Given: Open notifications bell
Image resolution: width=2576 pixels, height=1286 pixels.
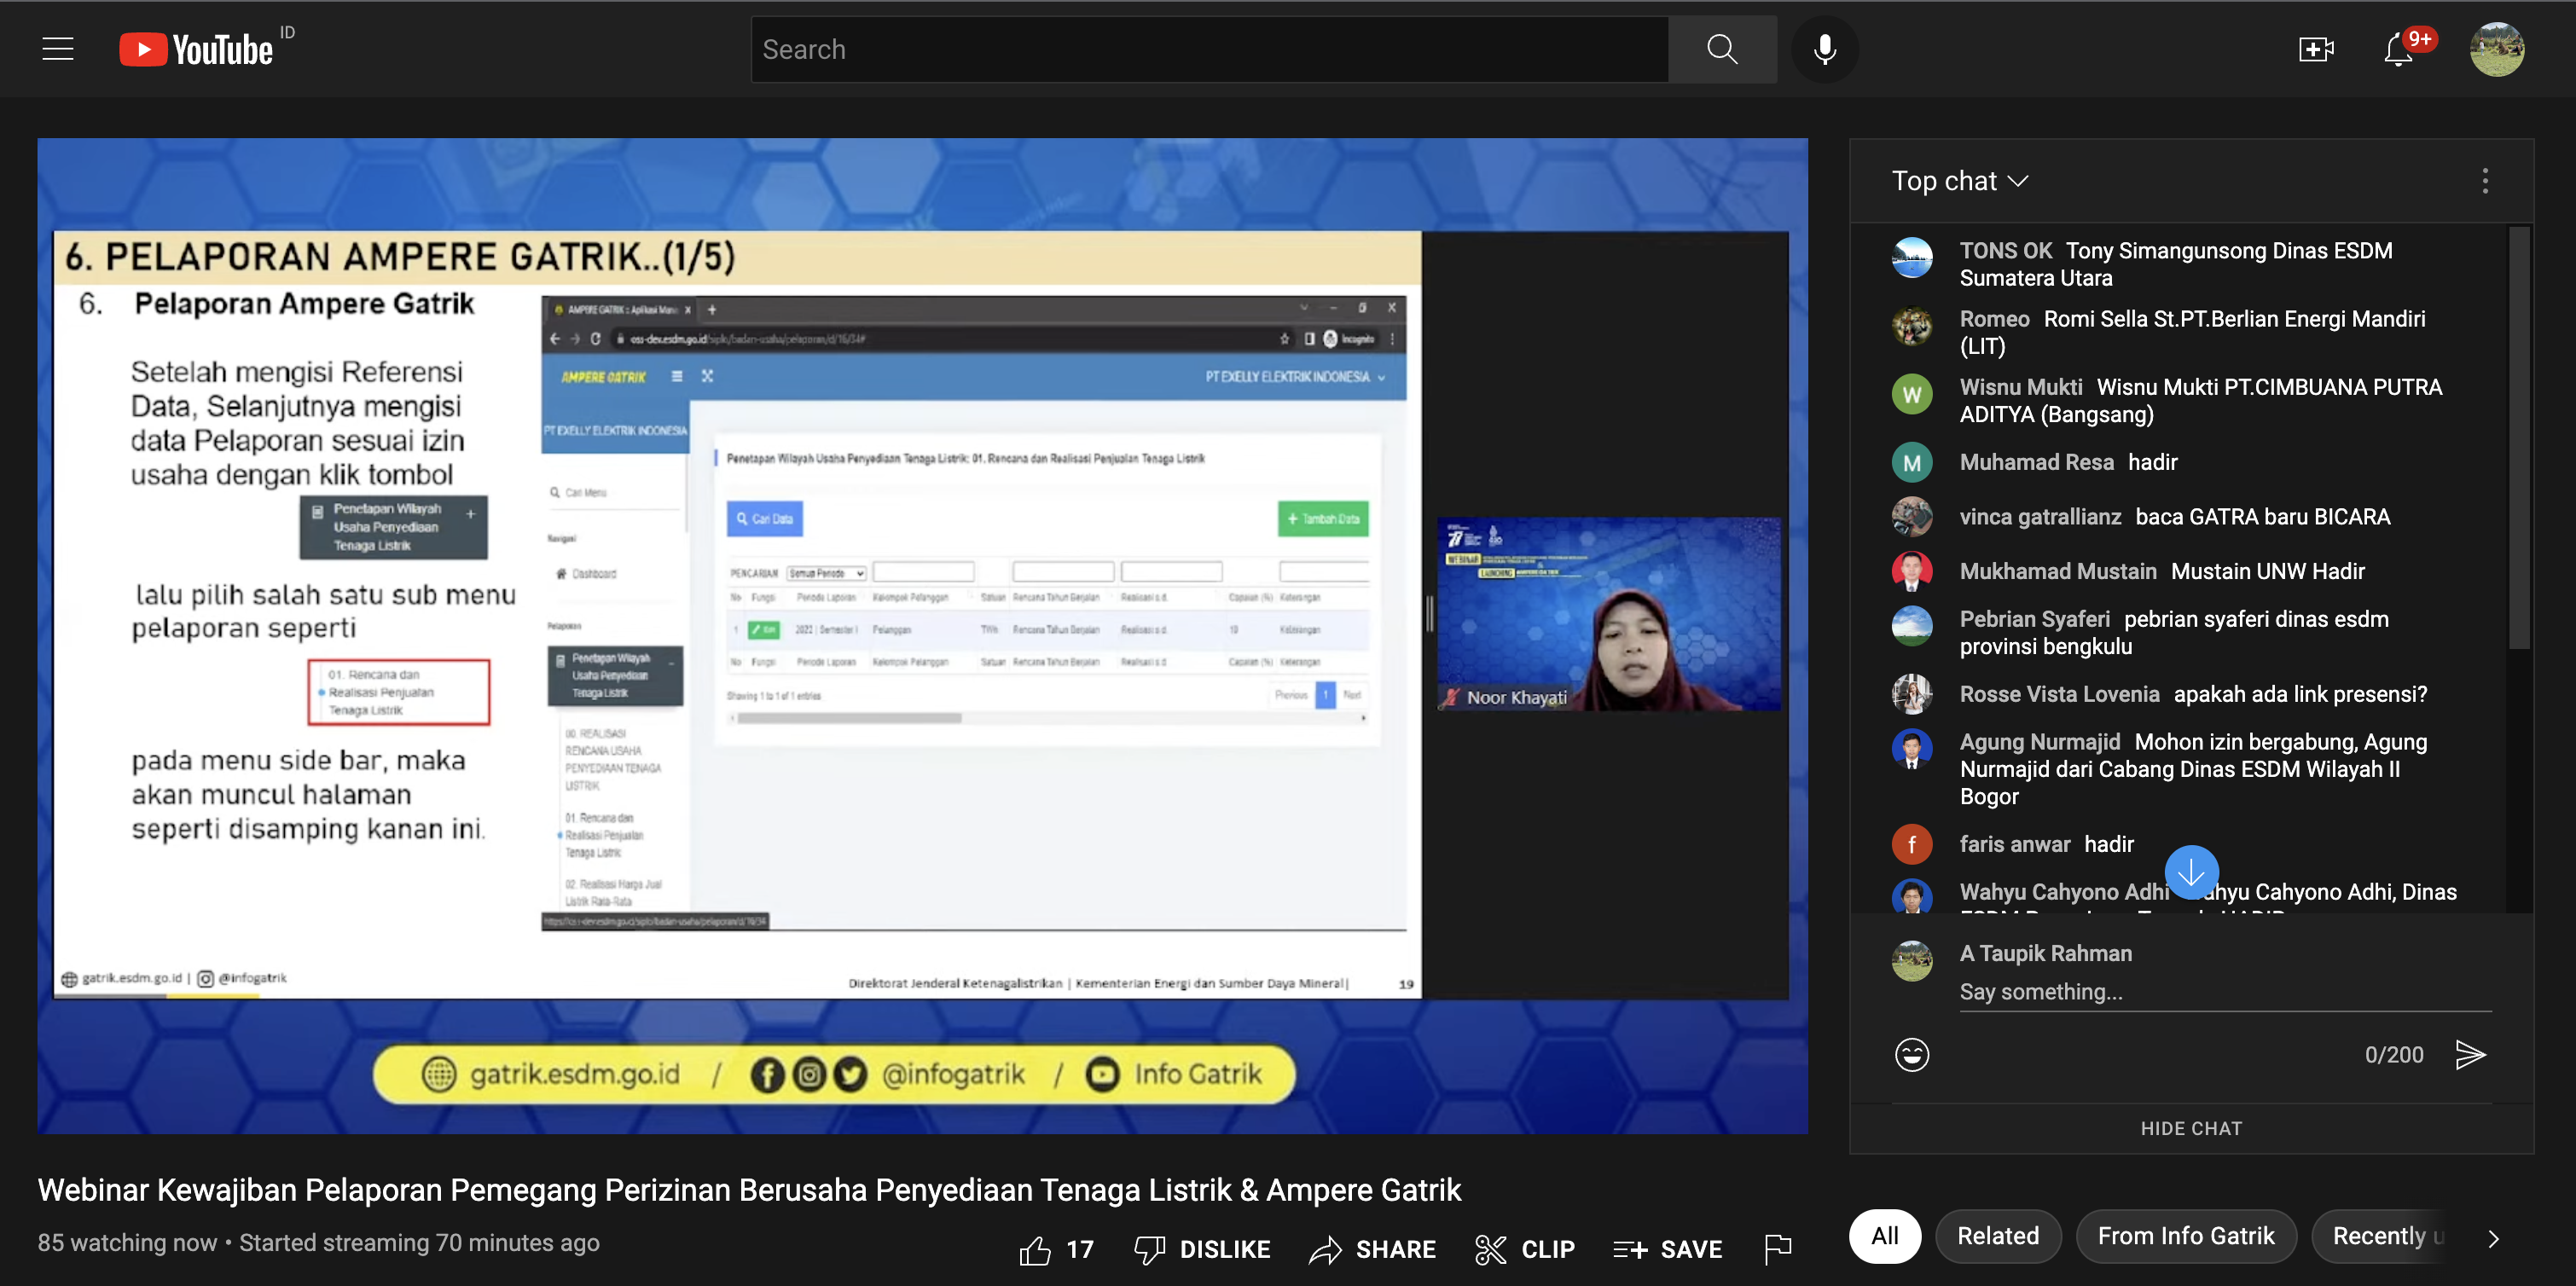Looking at the screenshot, I should [2398, 49].
